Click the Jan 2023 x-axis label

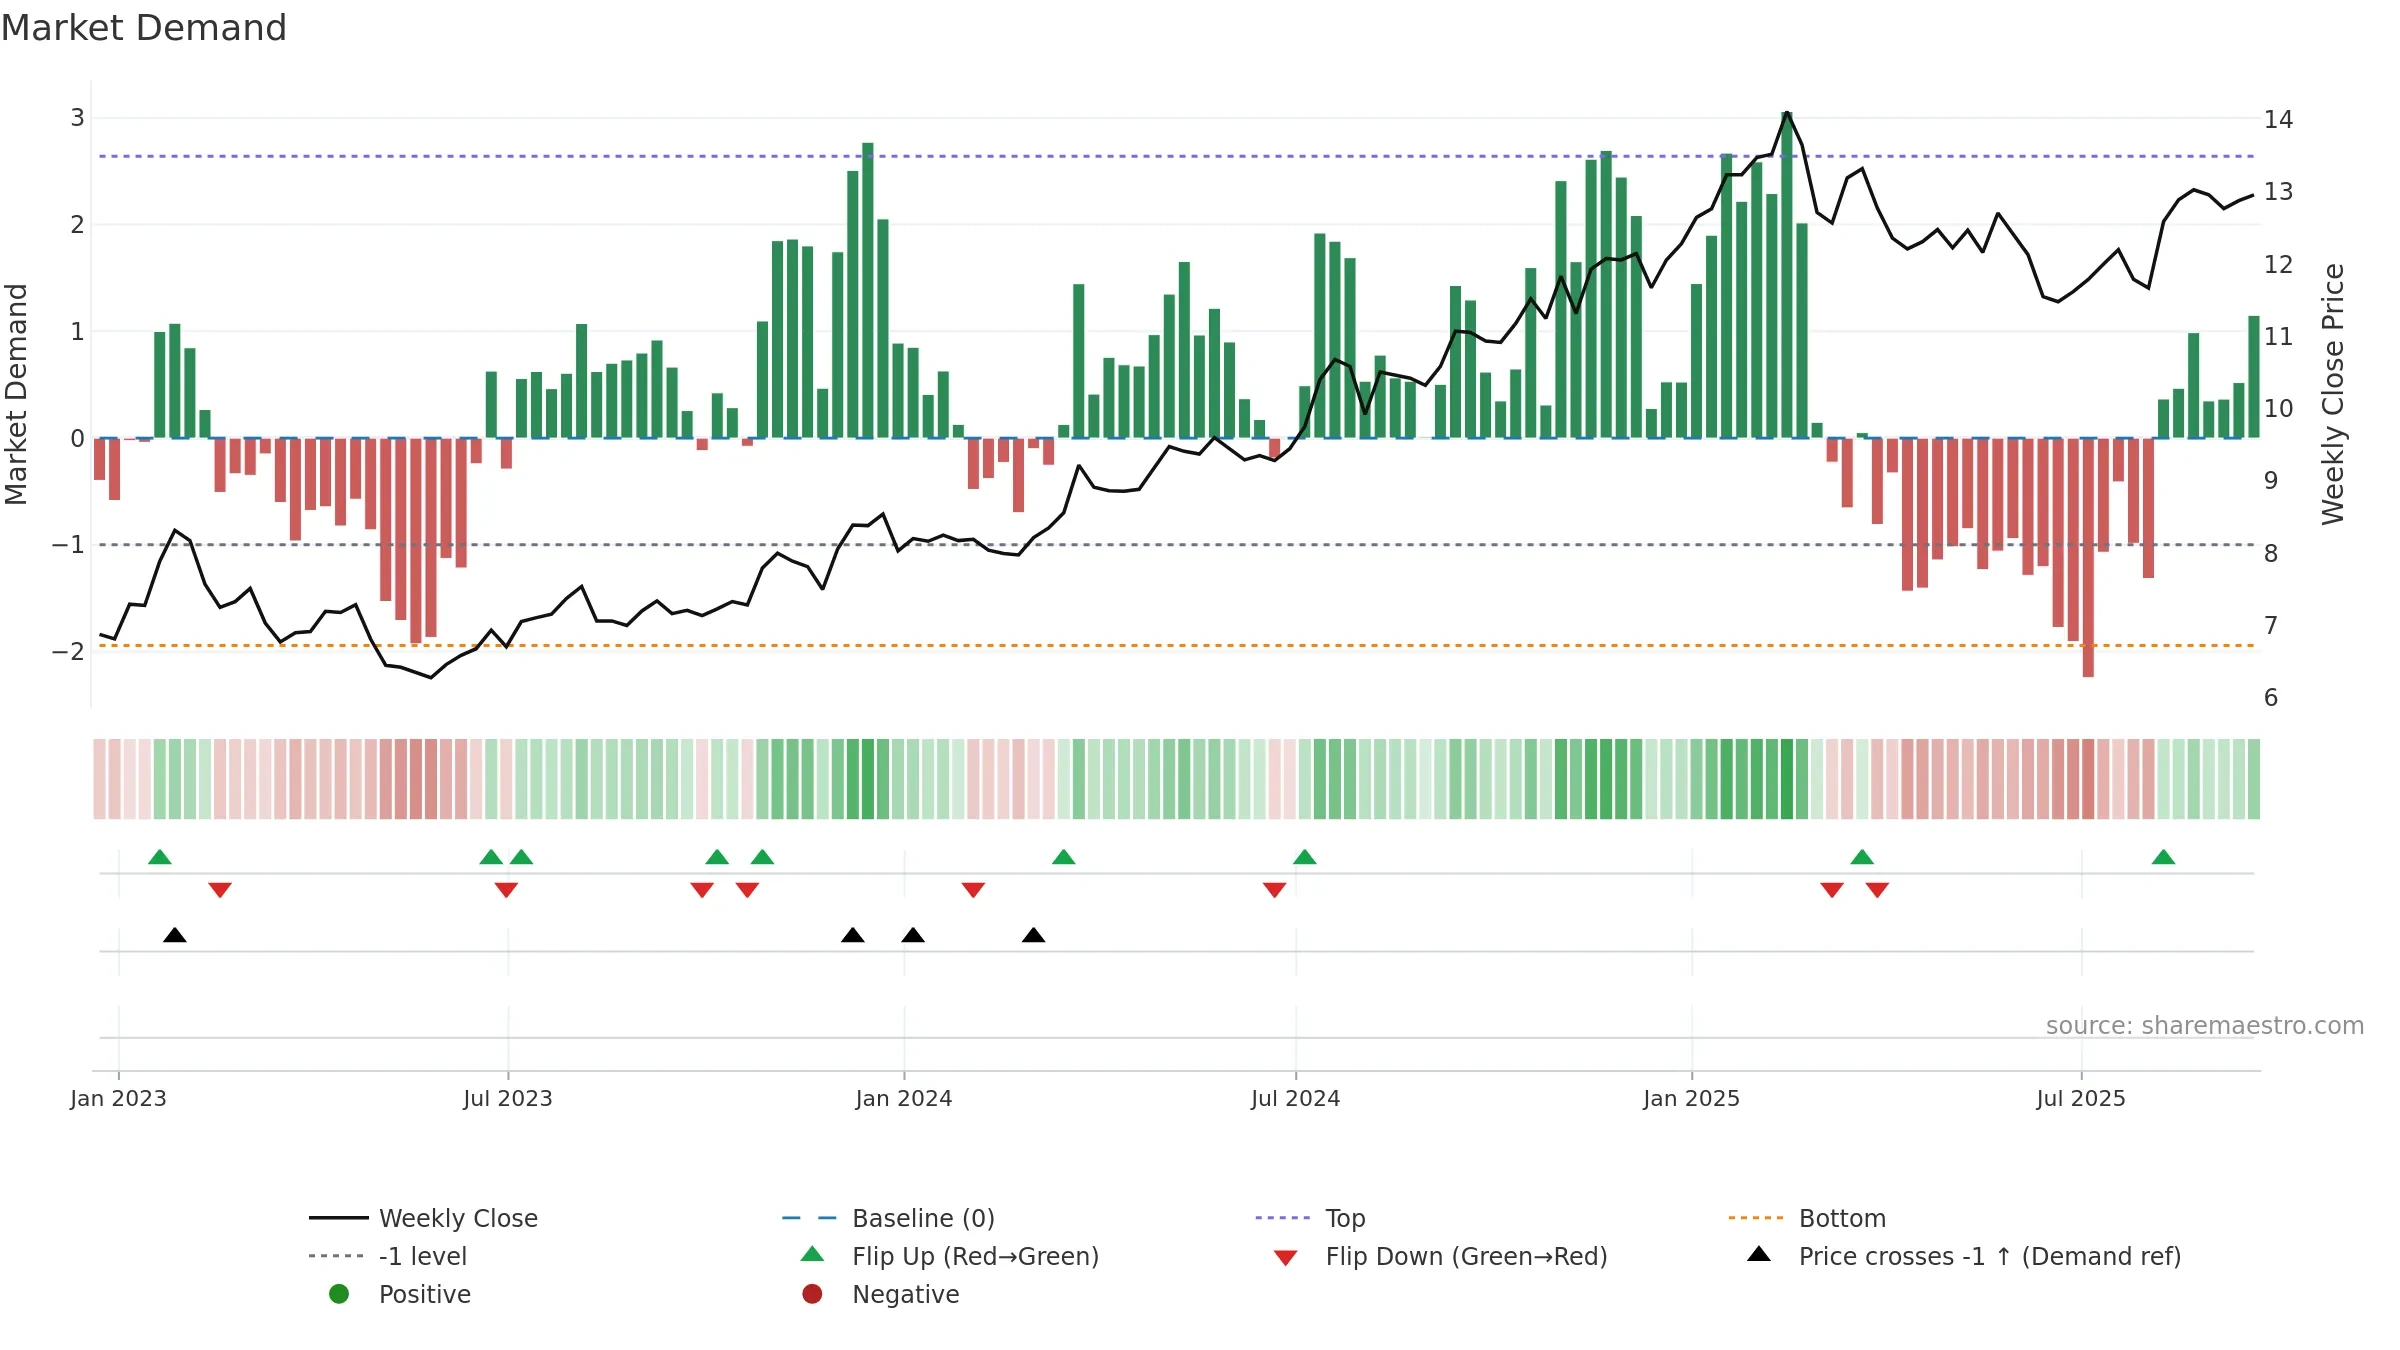click(118, 1098)
